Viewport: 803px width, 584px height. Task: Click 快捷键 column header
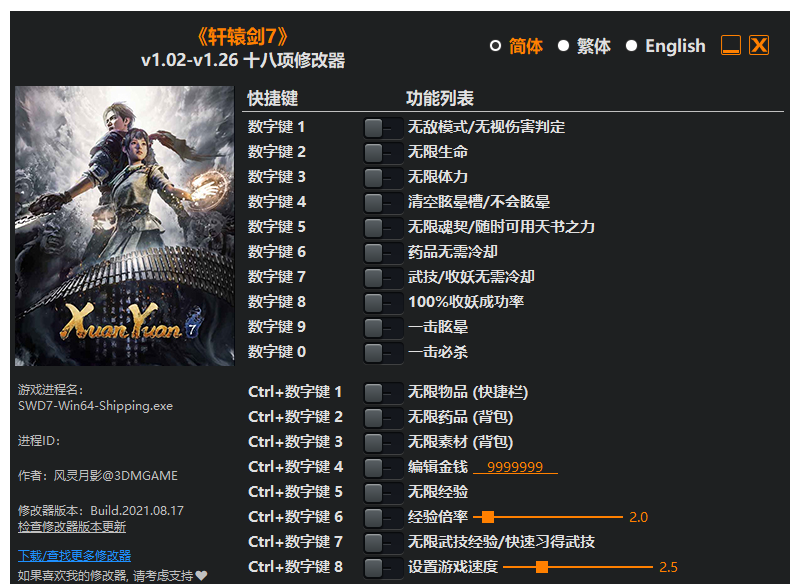(x=273, y=98)
